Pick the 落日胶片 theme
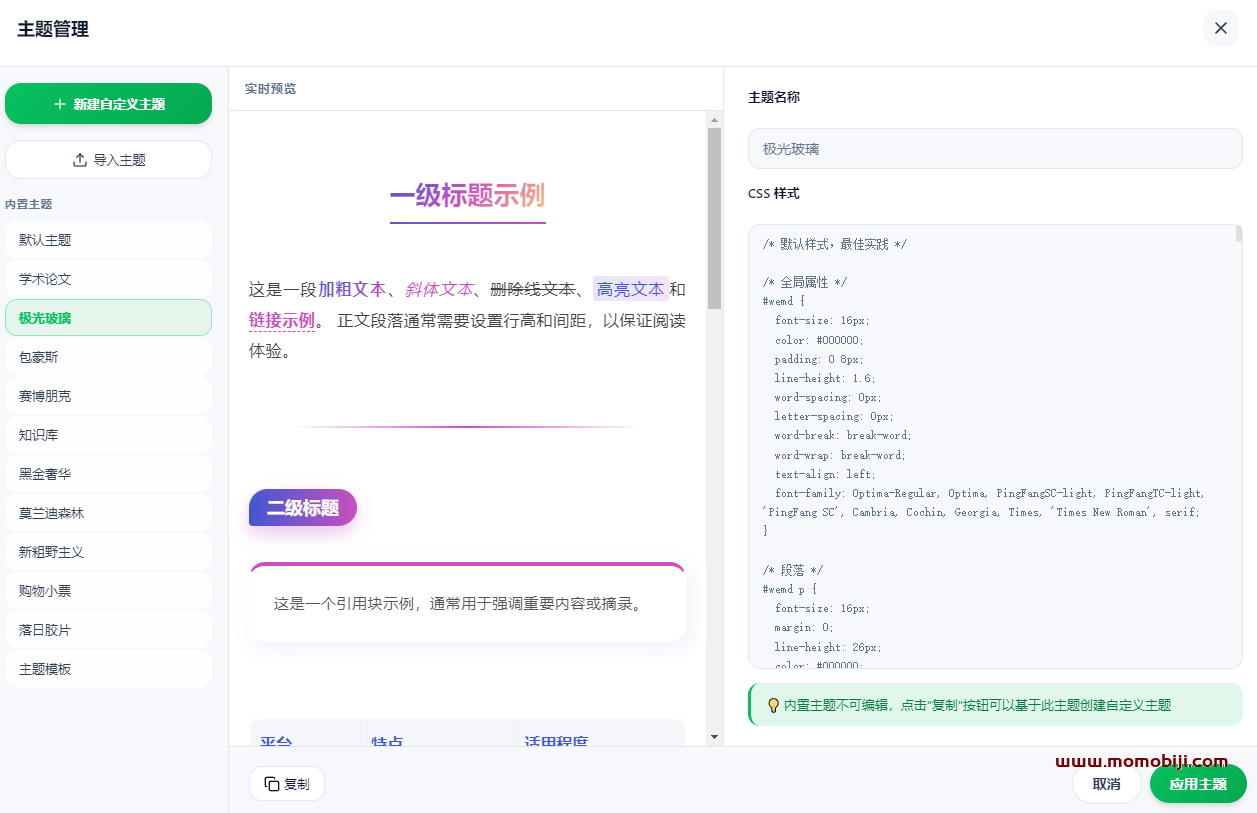This screenshot has width=1257, height=813. (x=108, y=630)
